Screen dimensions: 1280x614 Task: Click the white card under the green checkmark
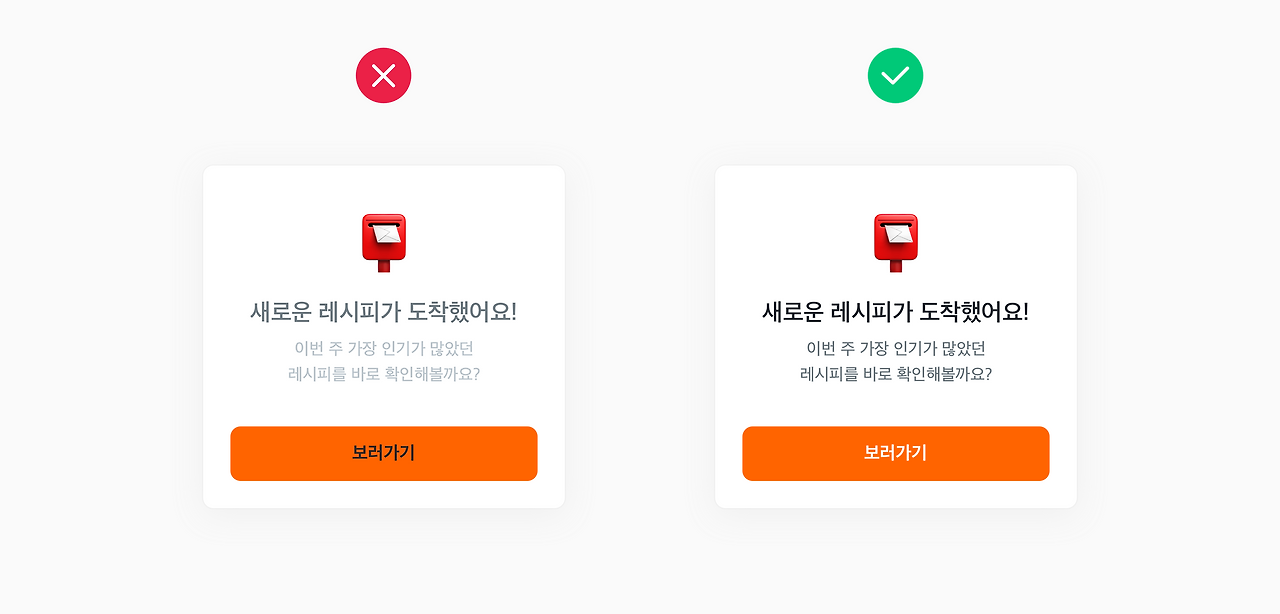click(896, 337)
